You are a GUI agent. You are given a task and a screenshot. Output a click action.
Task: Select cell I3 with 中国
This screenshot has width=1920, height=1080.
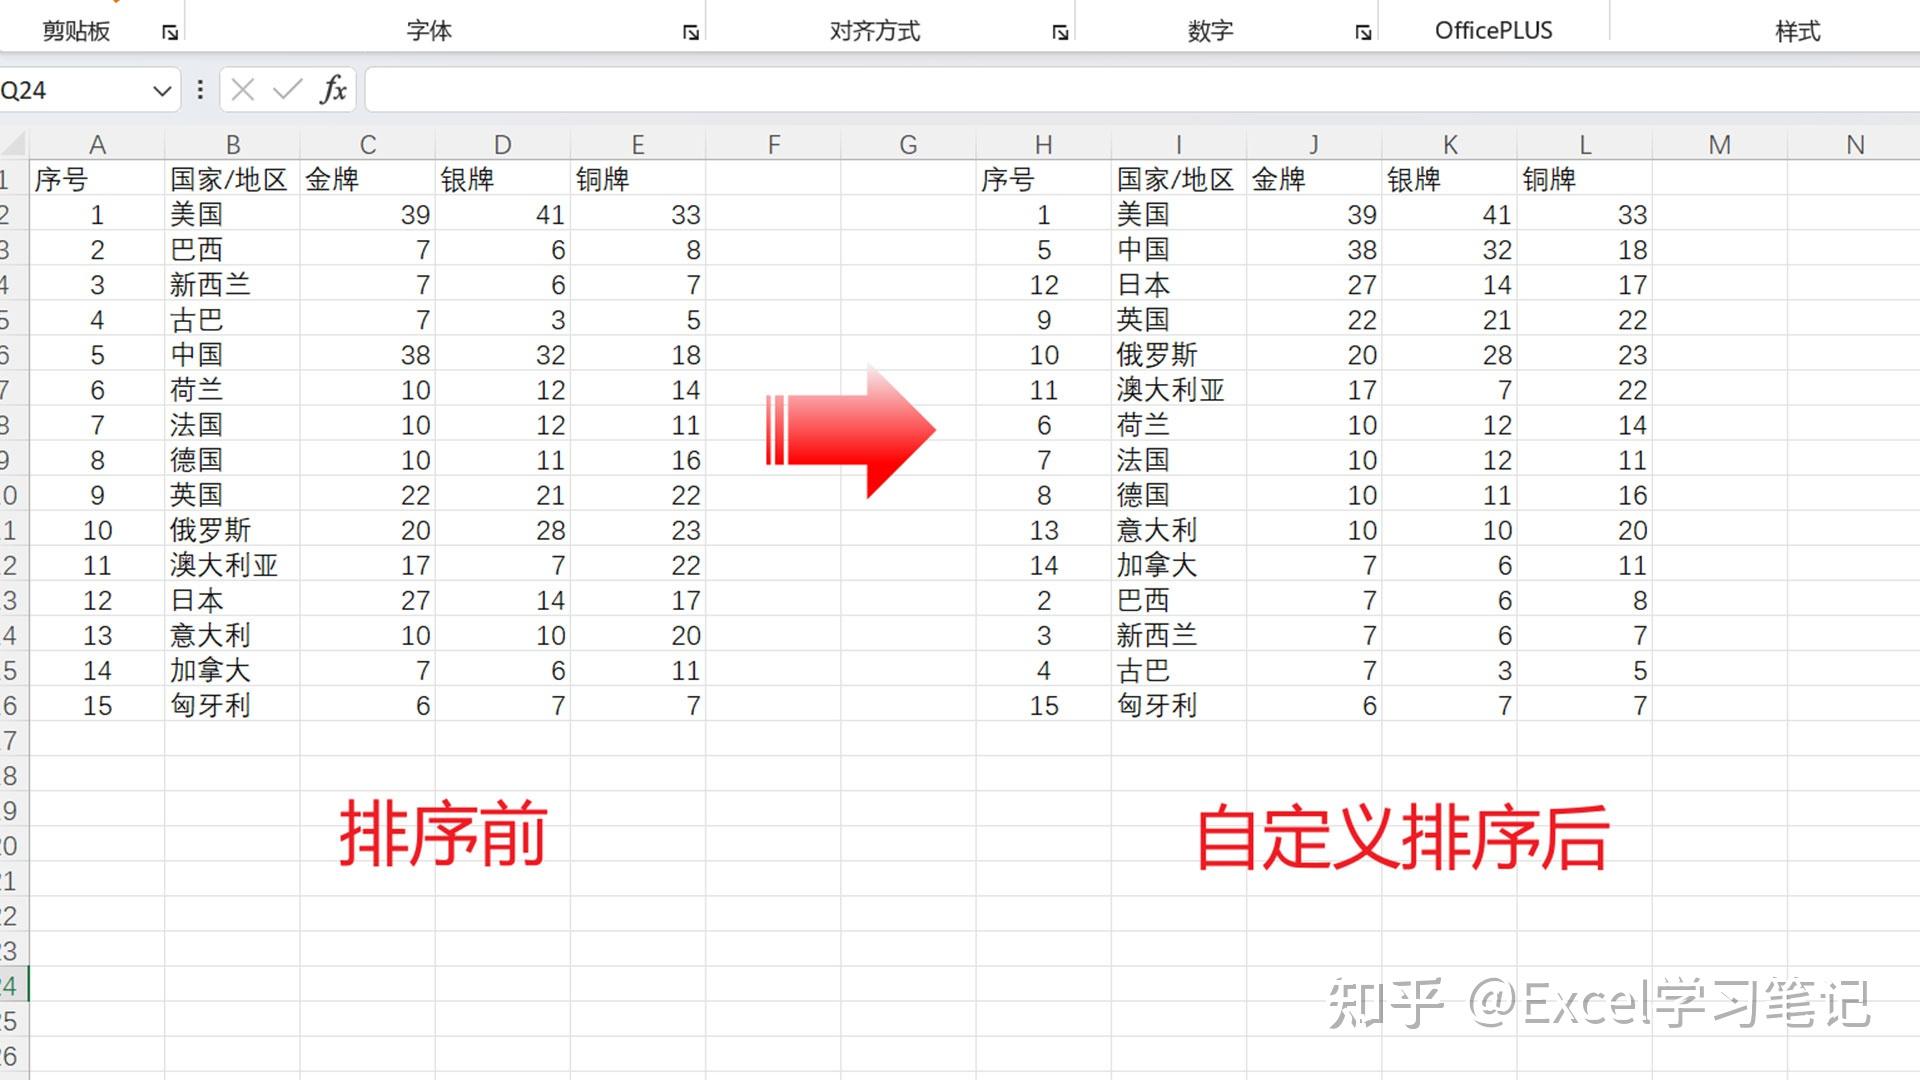1178,249
